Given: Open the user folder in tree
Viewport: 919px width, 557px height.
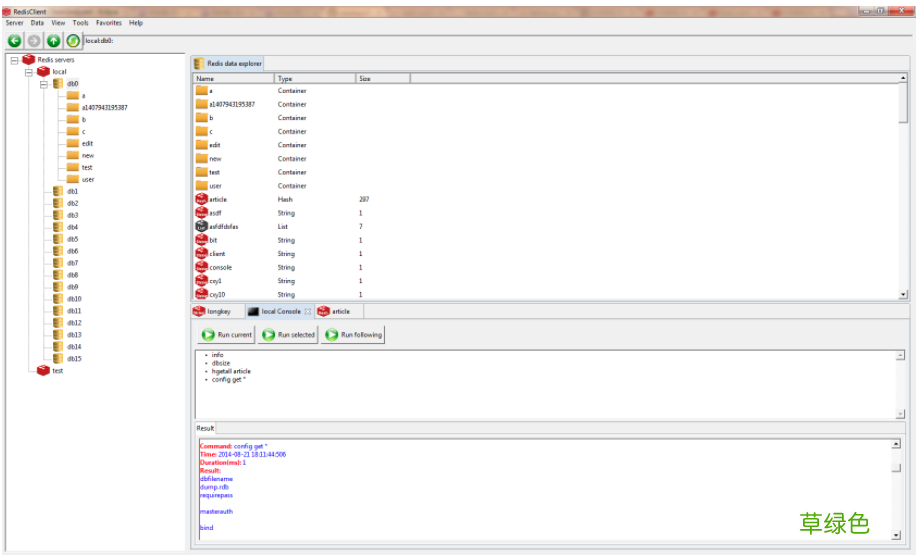Looking at the screenshot, I should tap(72, 180).
